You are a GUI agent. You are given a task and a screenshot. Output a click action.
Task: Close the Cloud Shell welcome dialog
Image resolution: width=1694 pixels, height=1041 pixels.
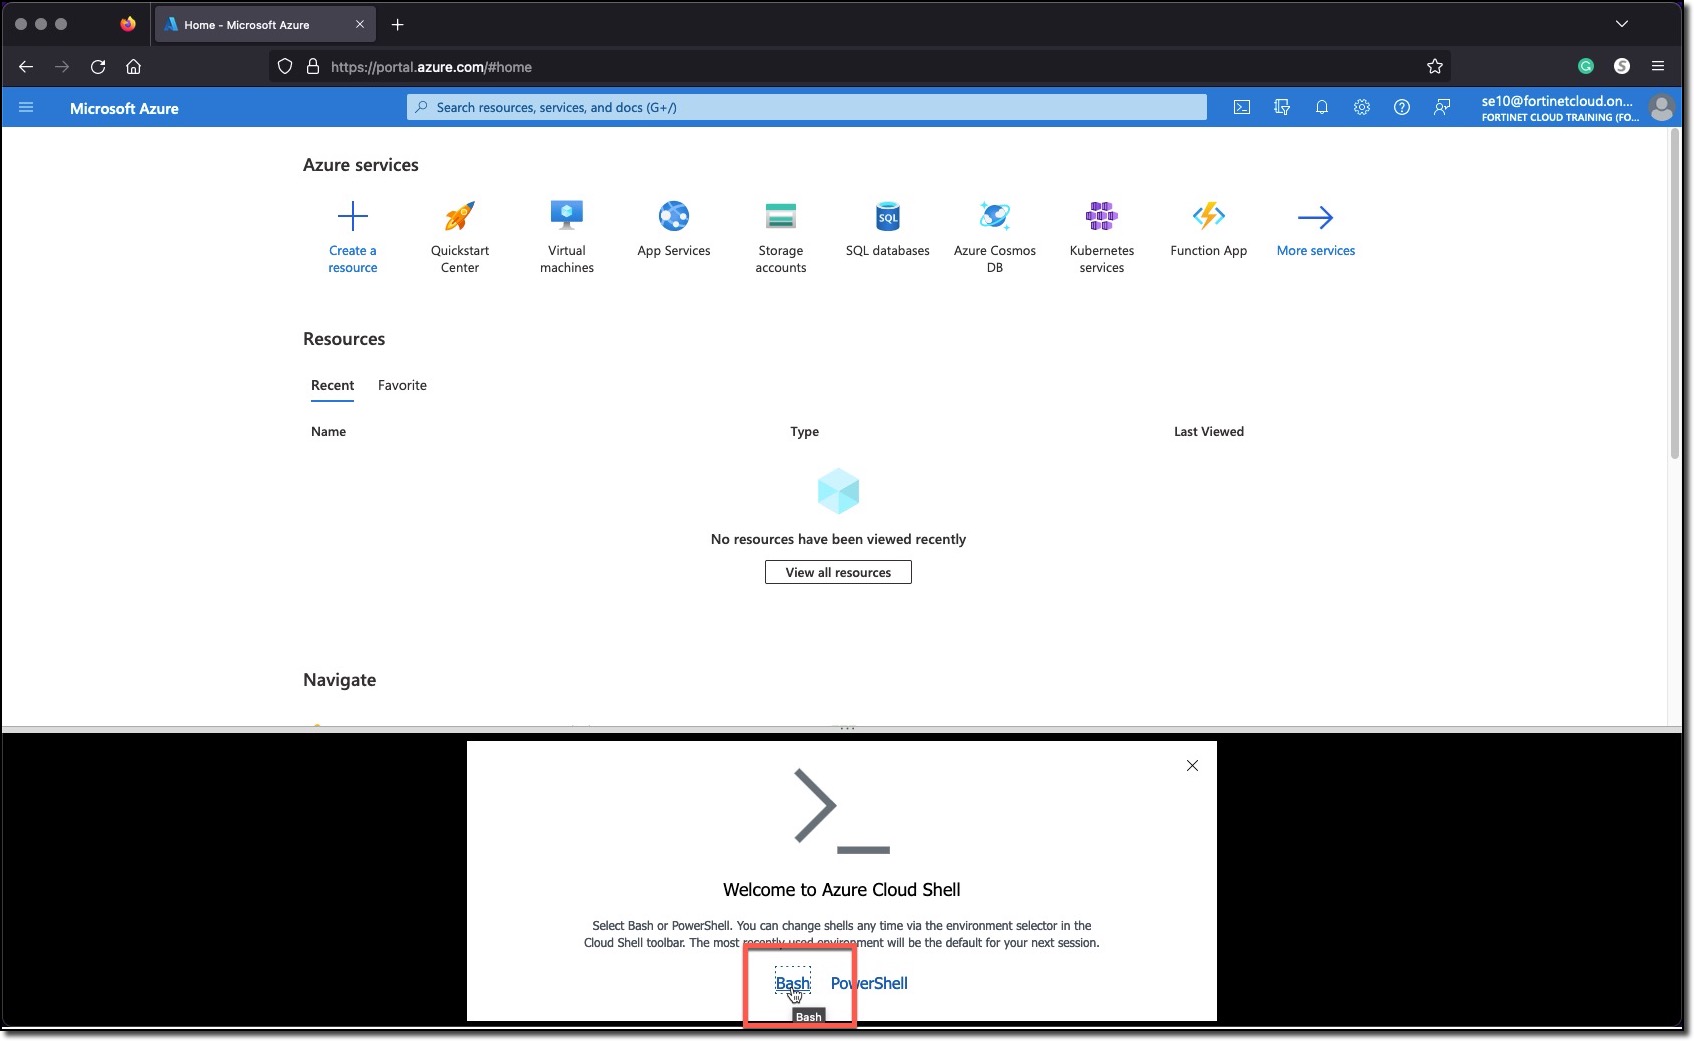[1192, 766]
